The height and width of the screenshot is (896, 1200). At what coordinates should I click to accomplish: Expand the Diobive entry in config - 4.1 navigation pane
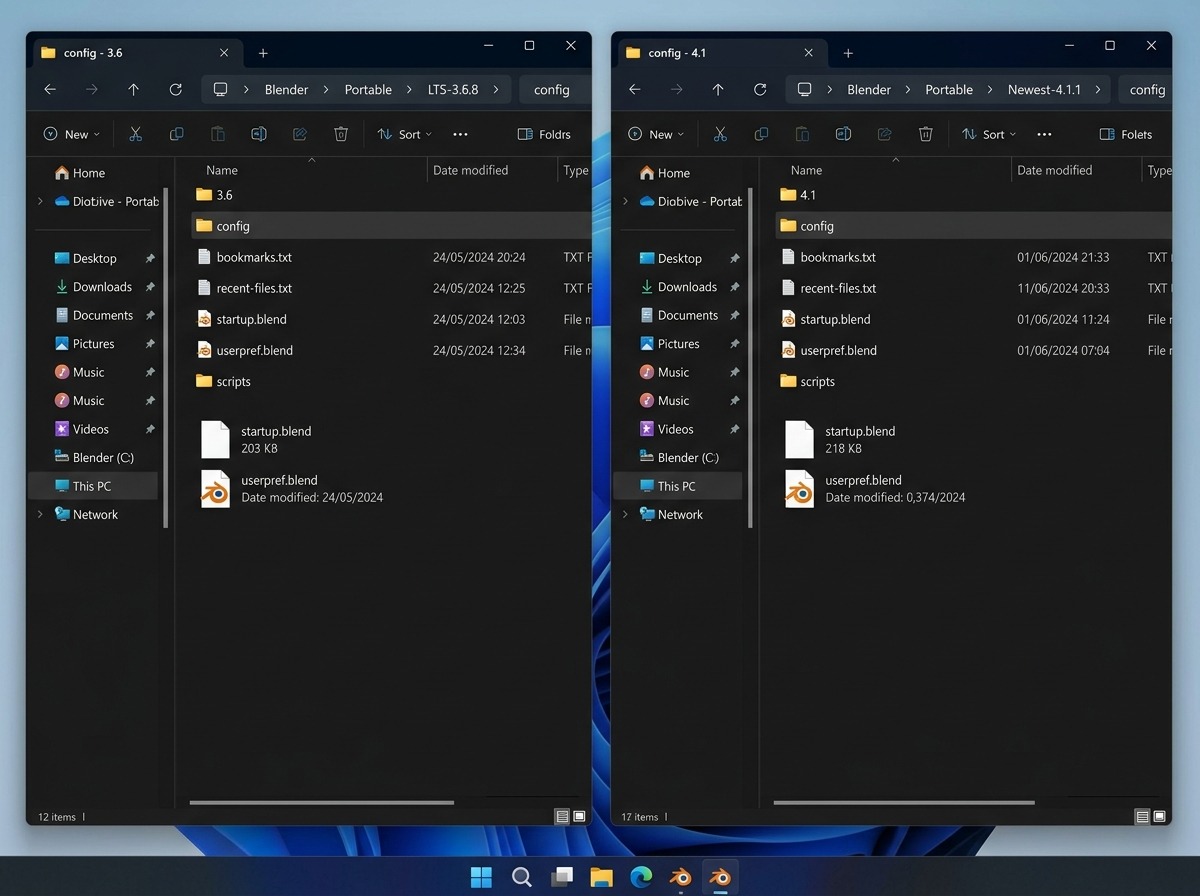[x=625, y=201]
